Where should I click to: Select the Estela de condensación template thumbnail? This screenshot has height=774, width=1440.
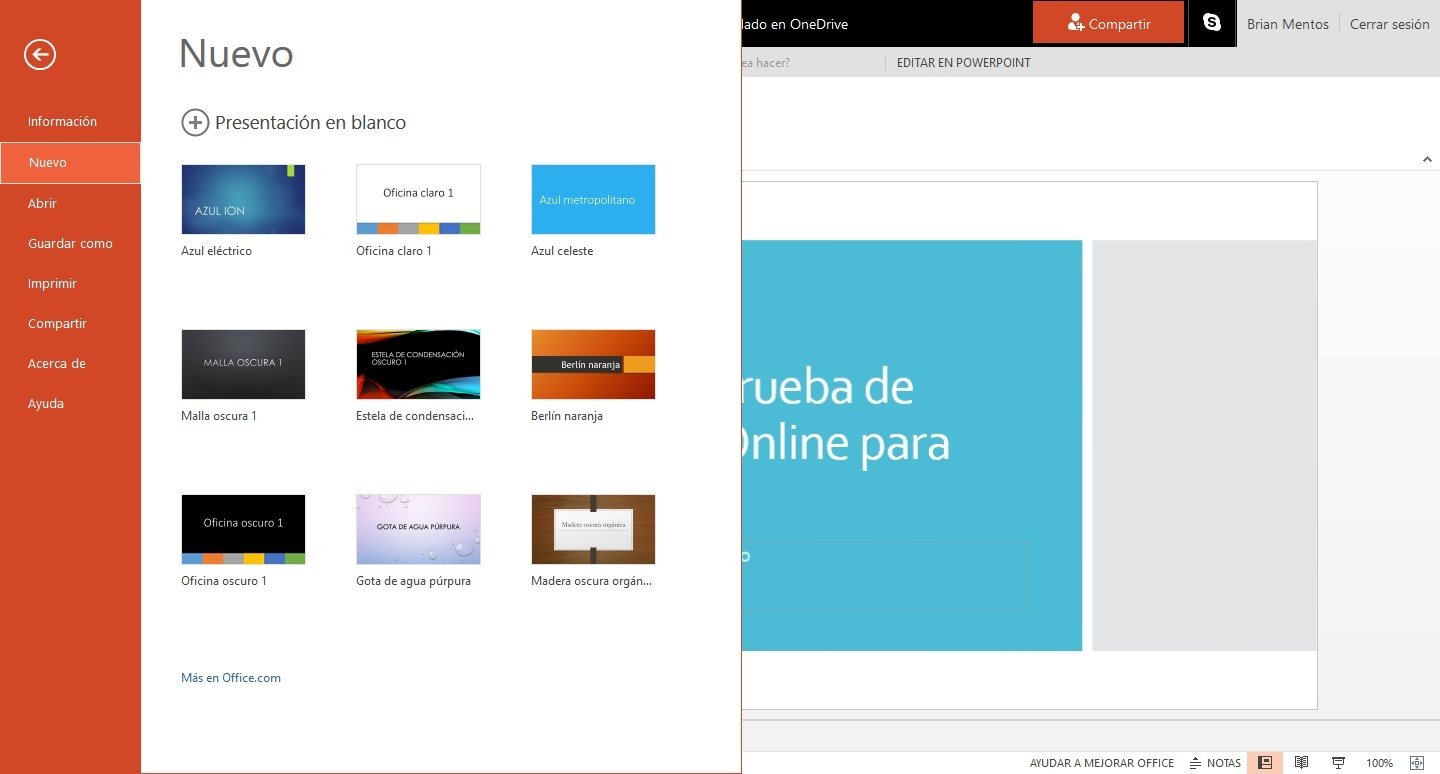418,364
